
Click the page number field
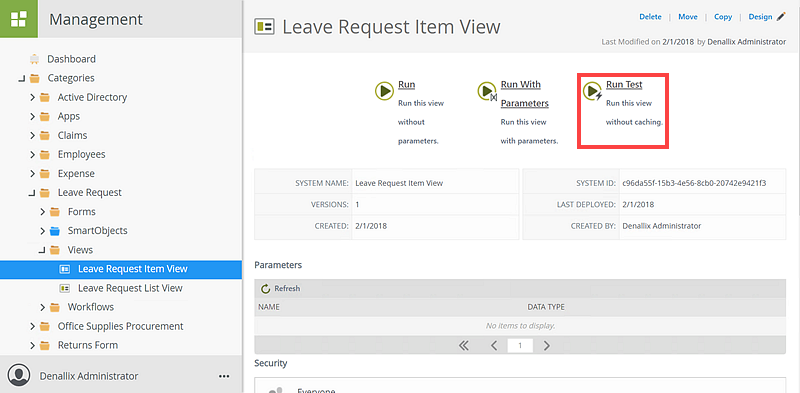point(520,346)
